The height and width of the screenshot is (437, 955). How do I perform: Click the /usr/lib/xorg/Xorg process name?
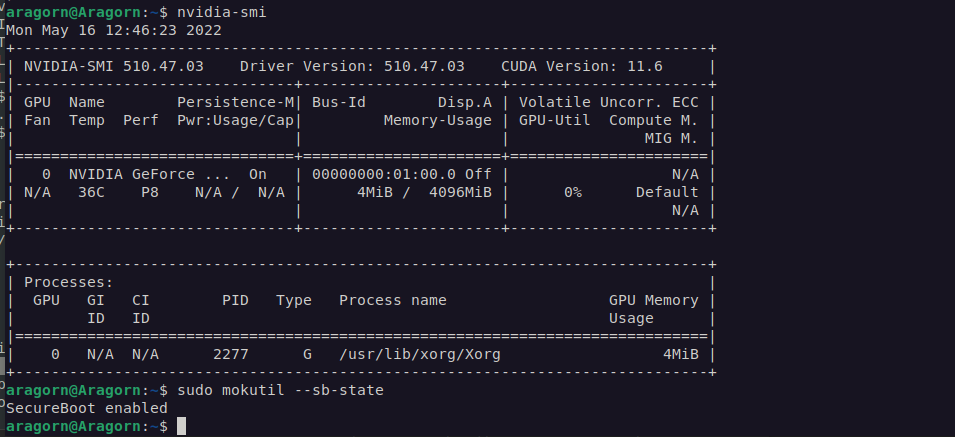pos(420,354)
